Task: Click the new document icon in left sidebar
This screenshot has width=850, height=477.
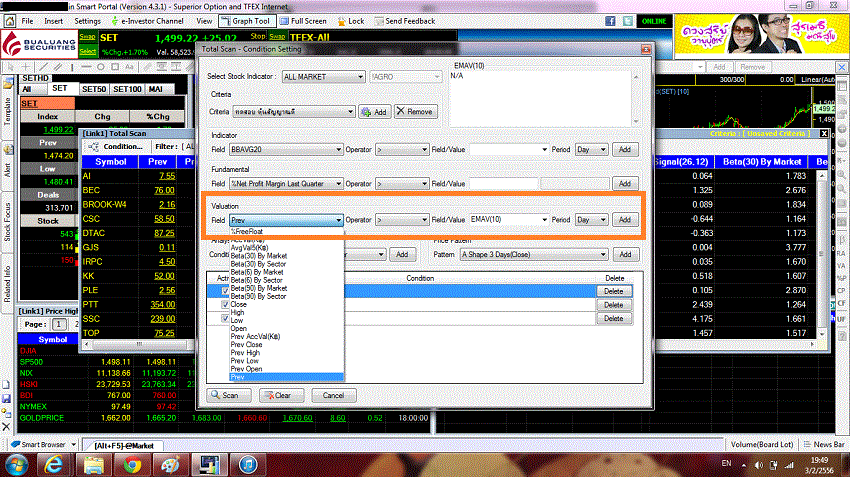Action: point(6,385)
